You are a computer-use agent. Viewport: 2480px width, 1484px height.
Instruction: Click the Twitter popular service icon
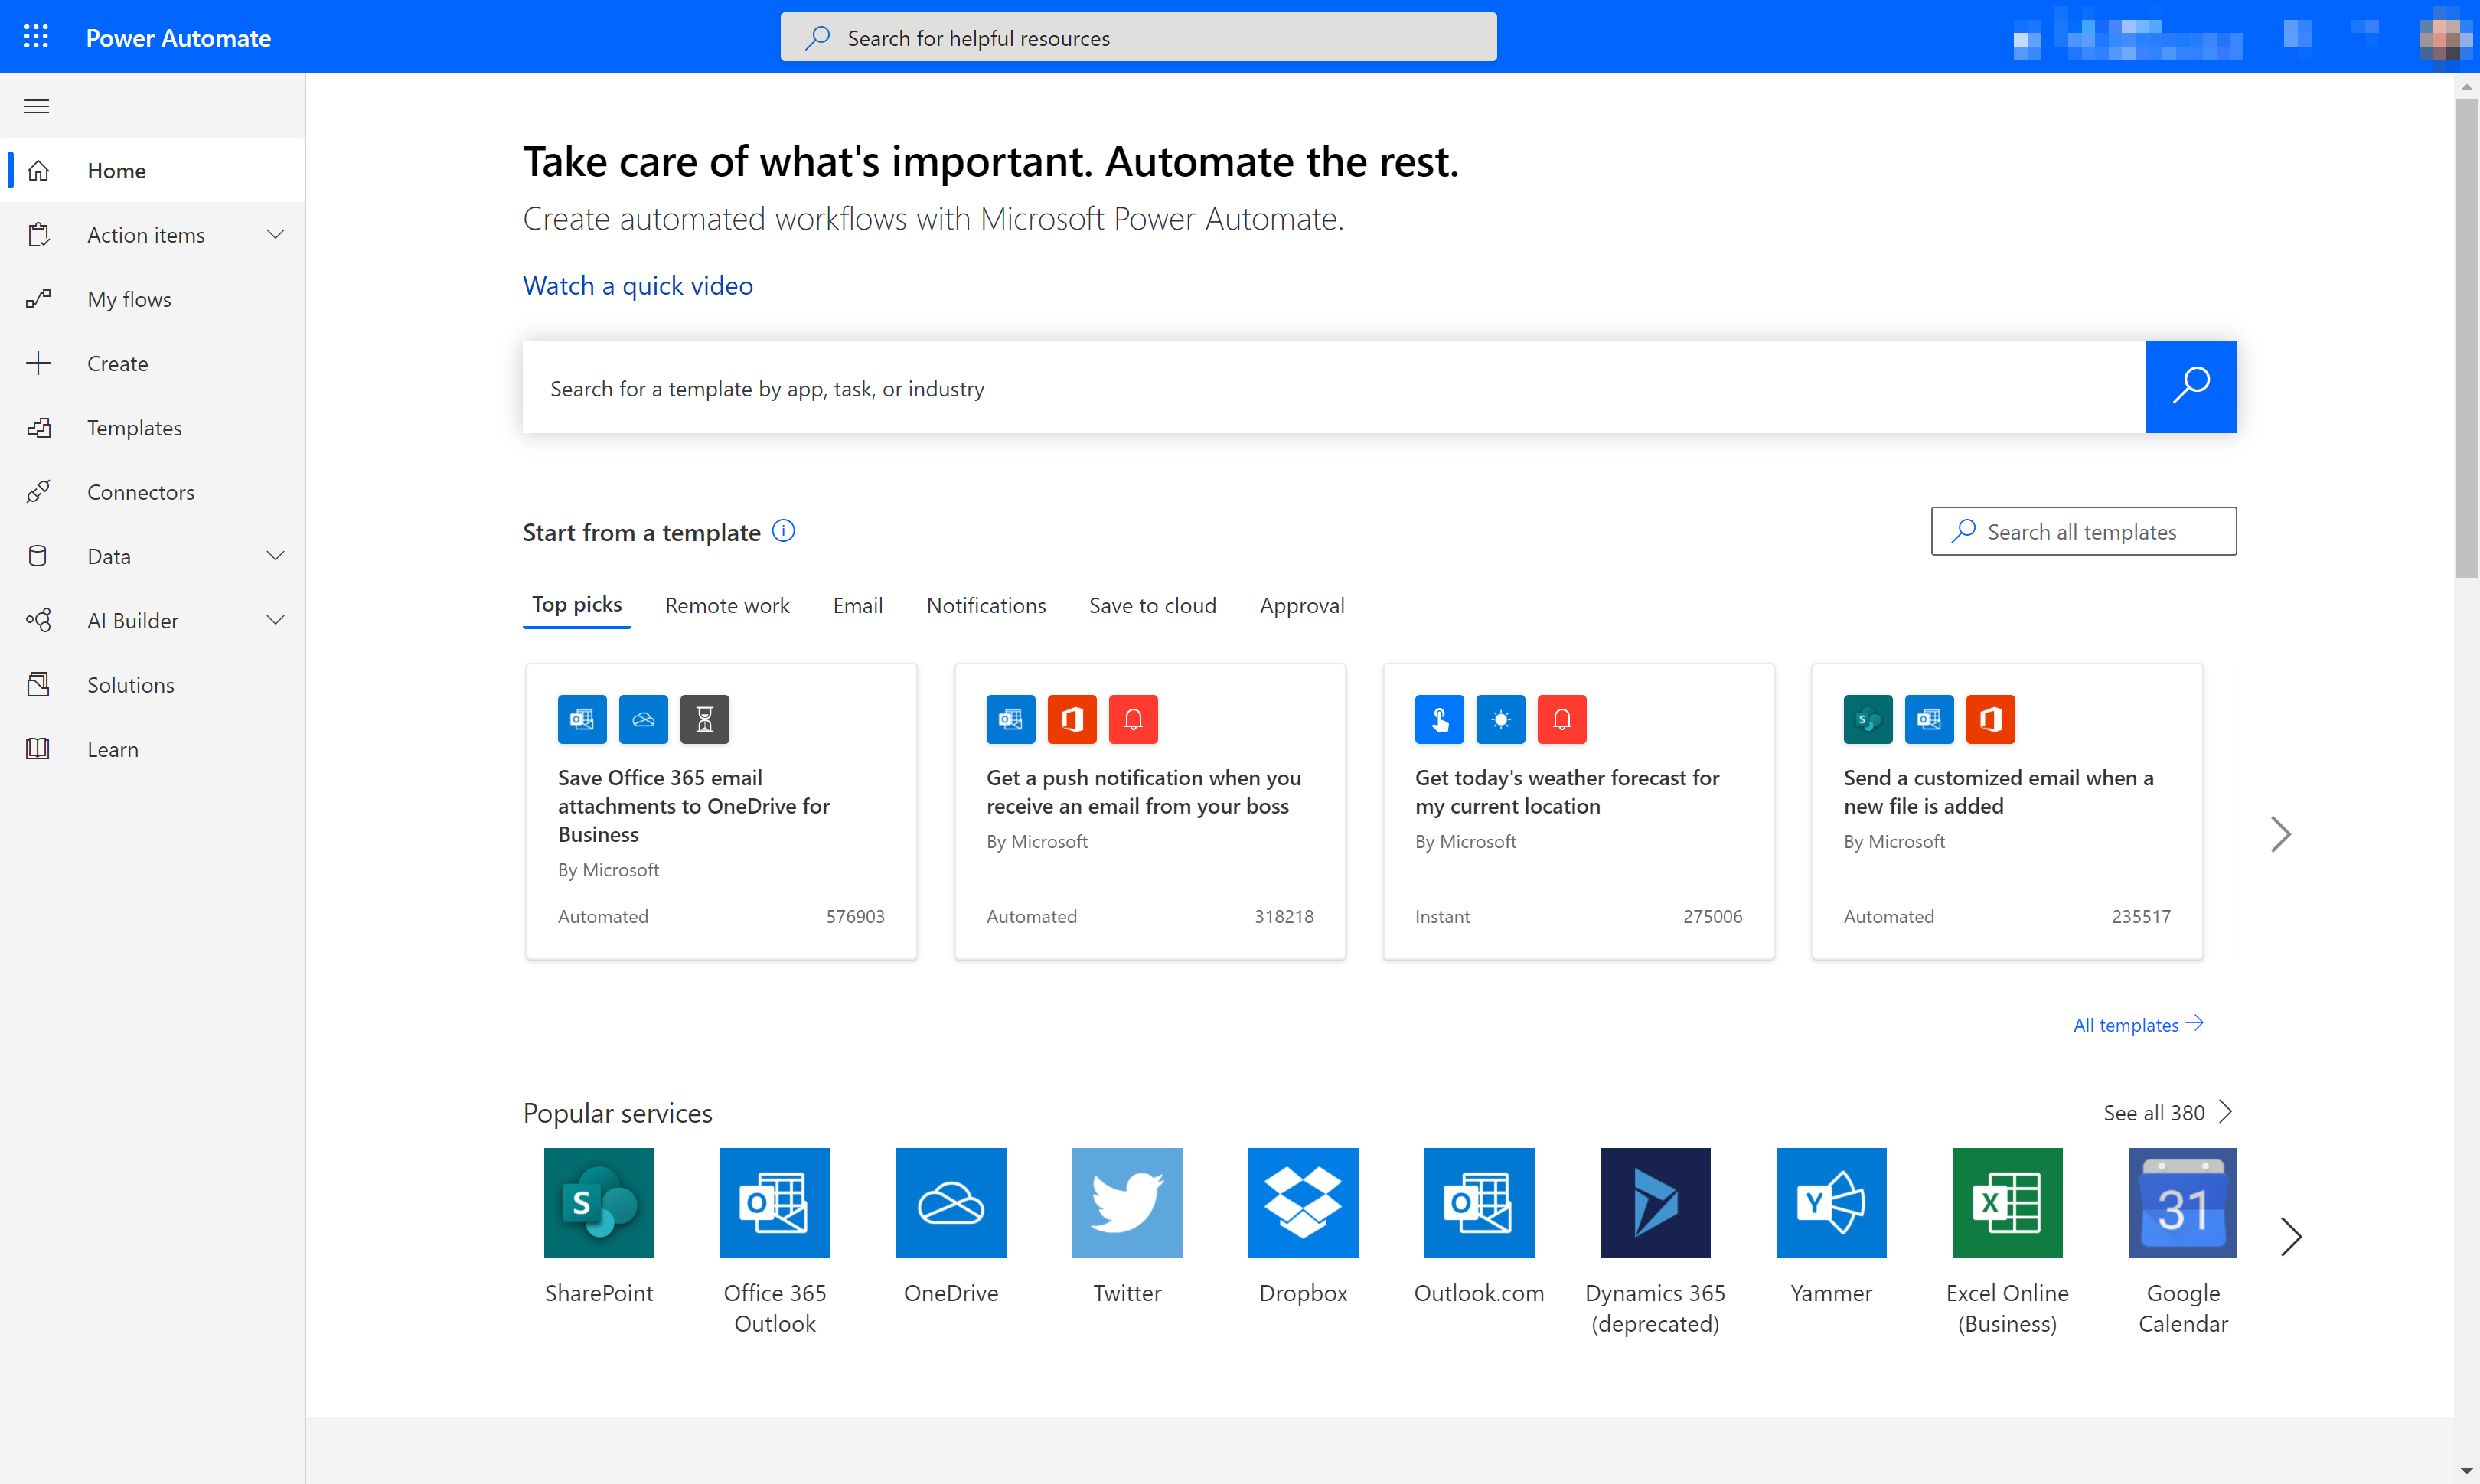(1127, 1203)
